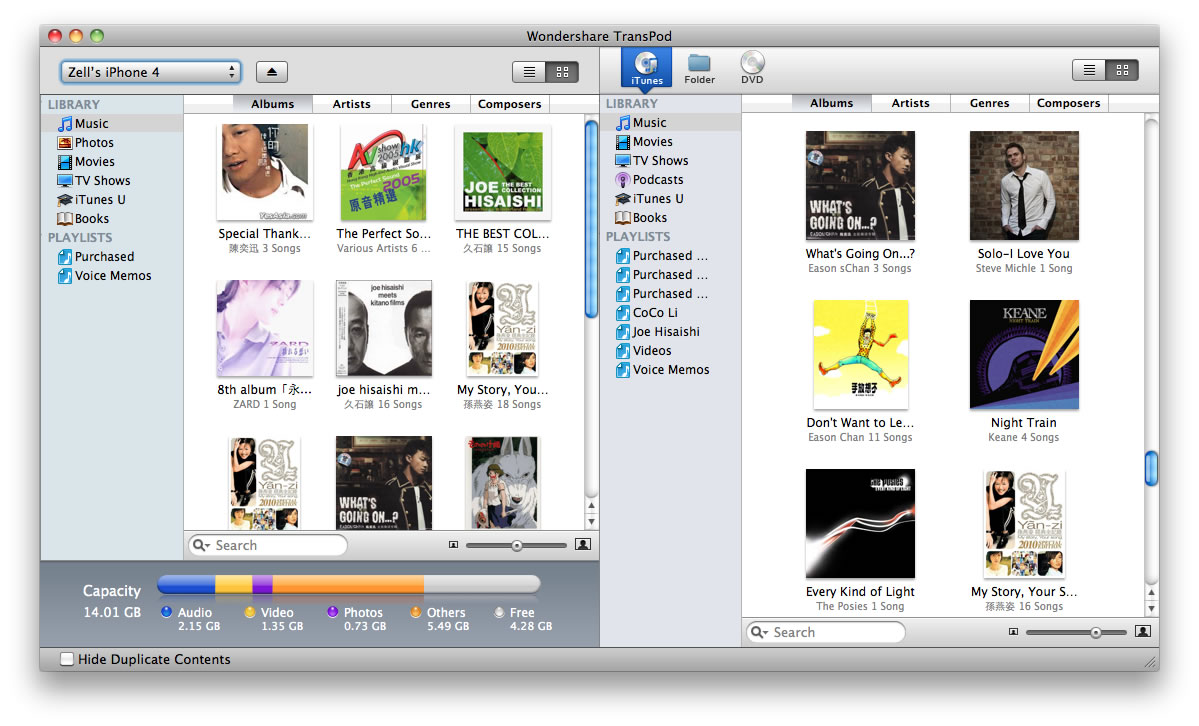Click iTunes pane Search field
Image resolution: width=1199 pixels, height=726 pixels.
(x=826, y=633)
